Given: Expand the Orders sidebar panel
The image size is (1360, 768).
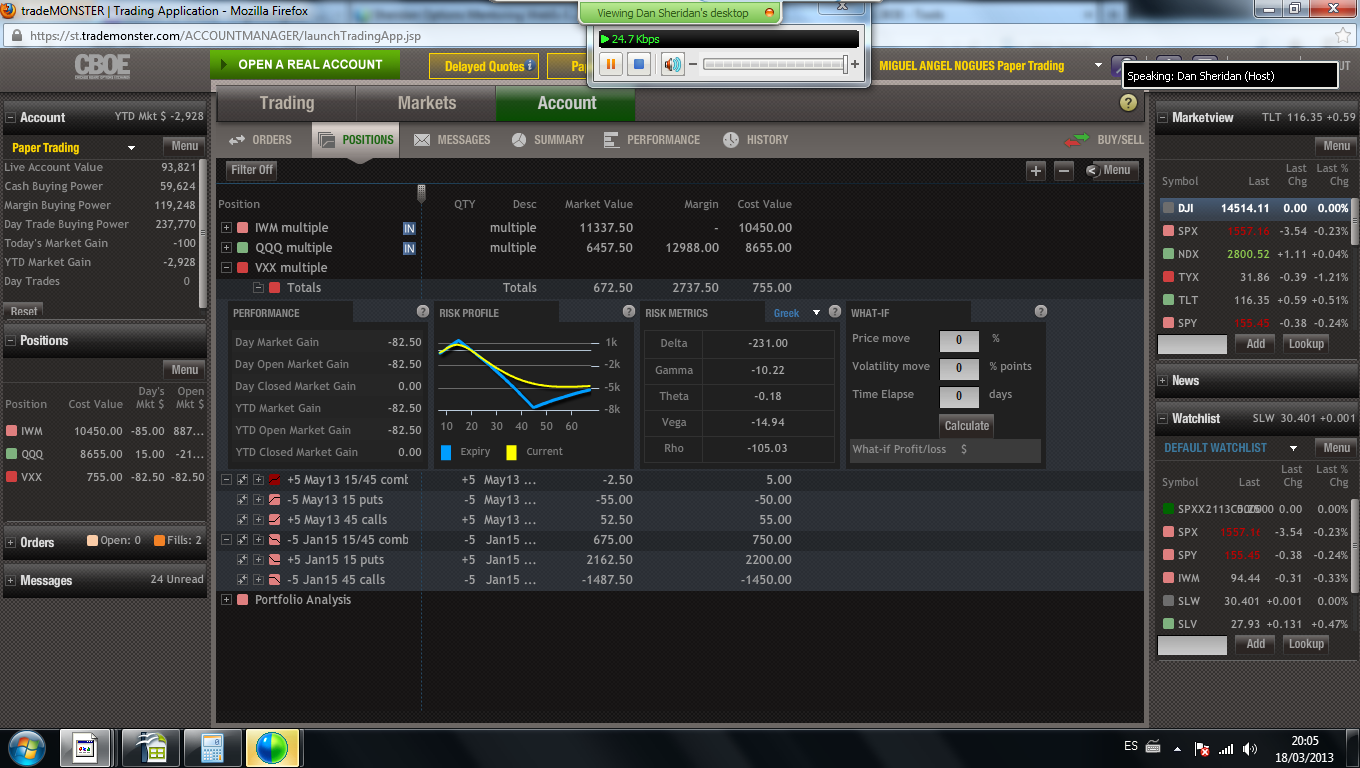Looking at the screenshot, I should tap(11, 543).
